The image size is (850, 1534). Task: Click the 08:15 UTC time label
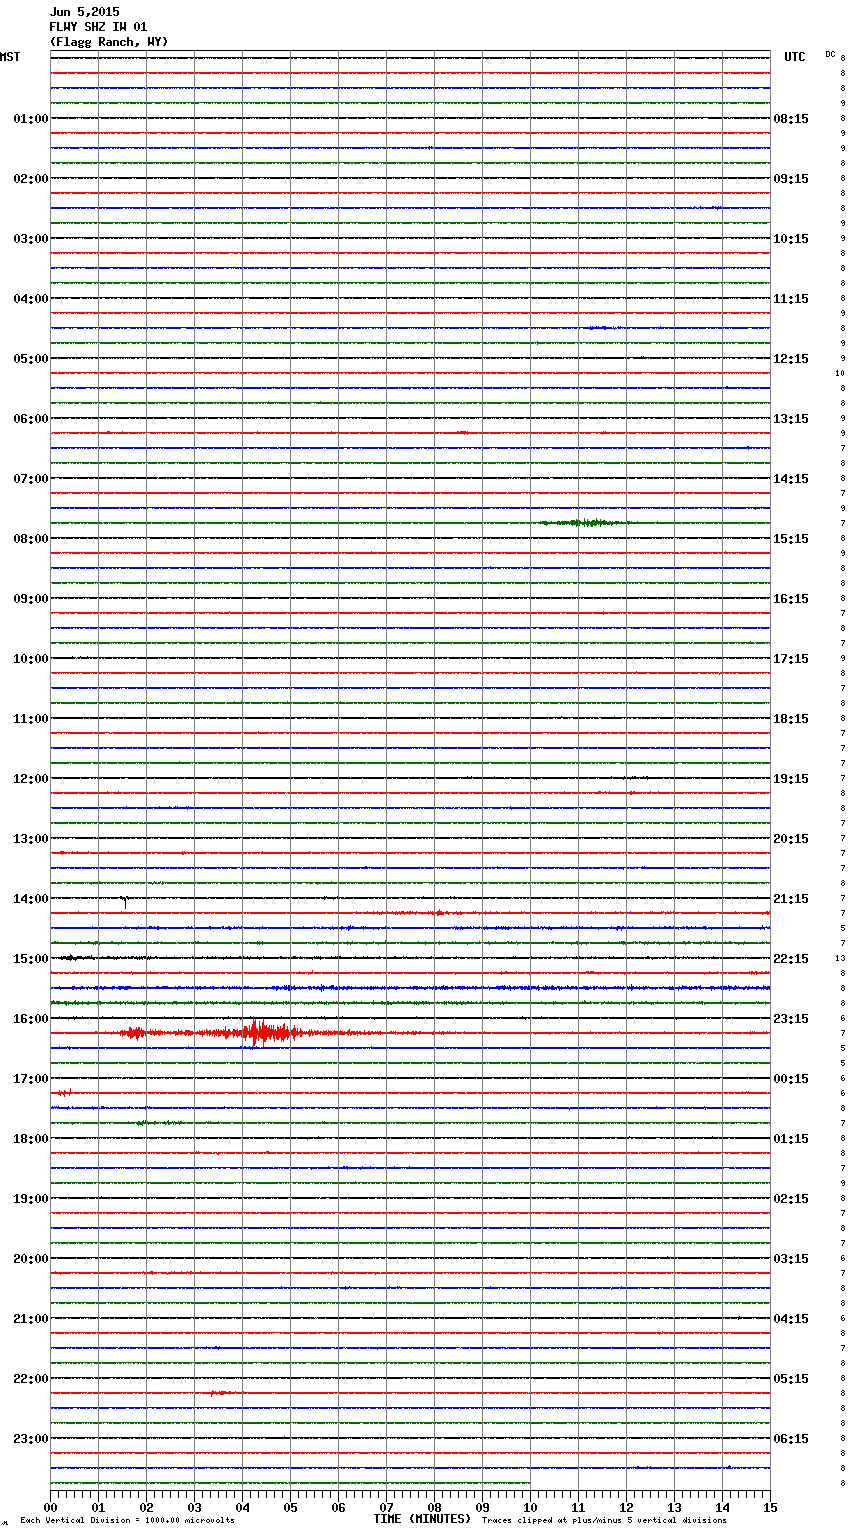point(791,119)
